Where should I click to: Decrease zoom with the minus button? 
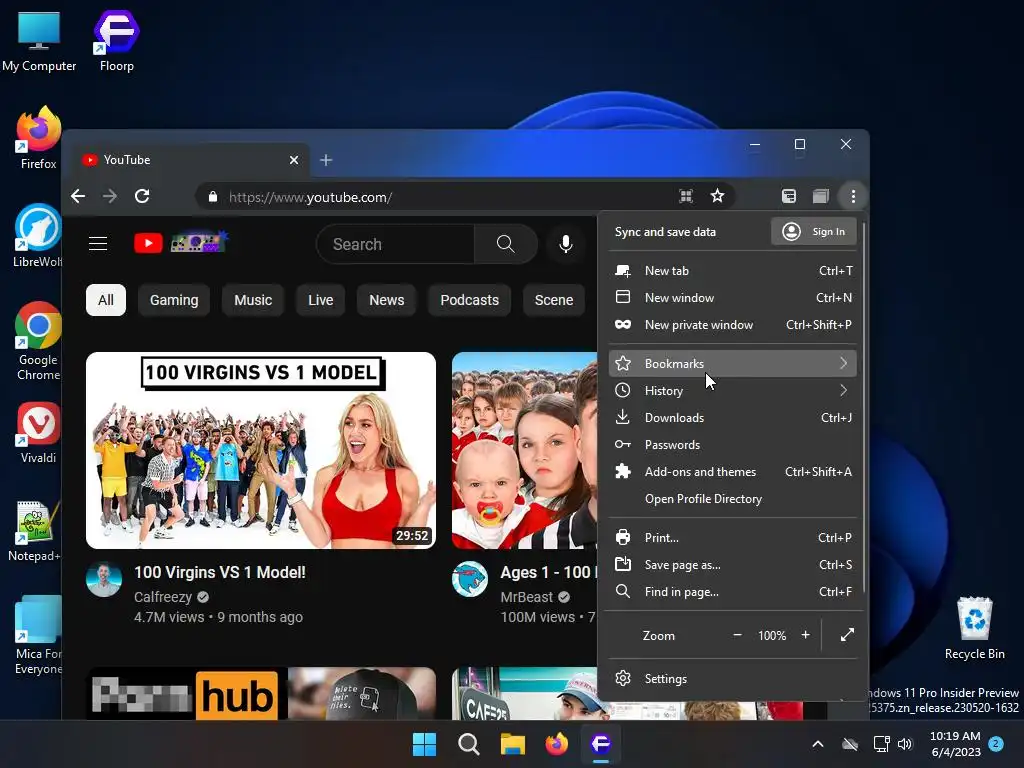(737, 635)
